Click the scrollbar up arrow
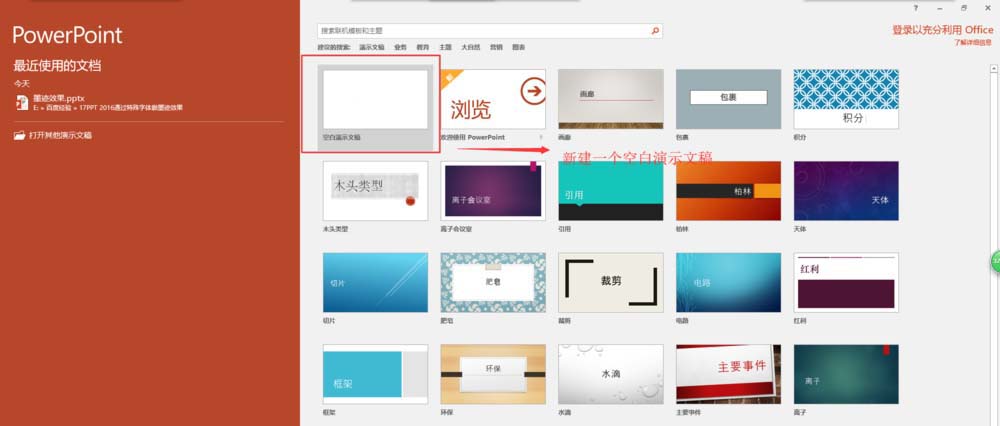This screenshot has width=1000, height=426. click(x=994, y=68)
